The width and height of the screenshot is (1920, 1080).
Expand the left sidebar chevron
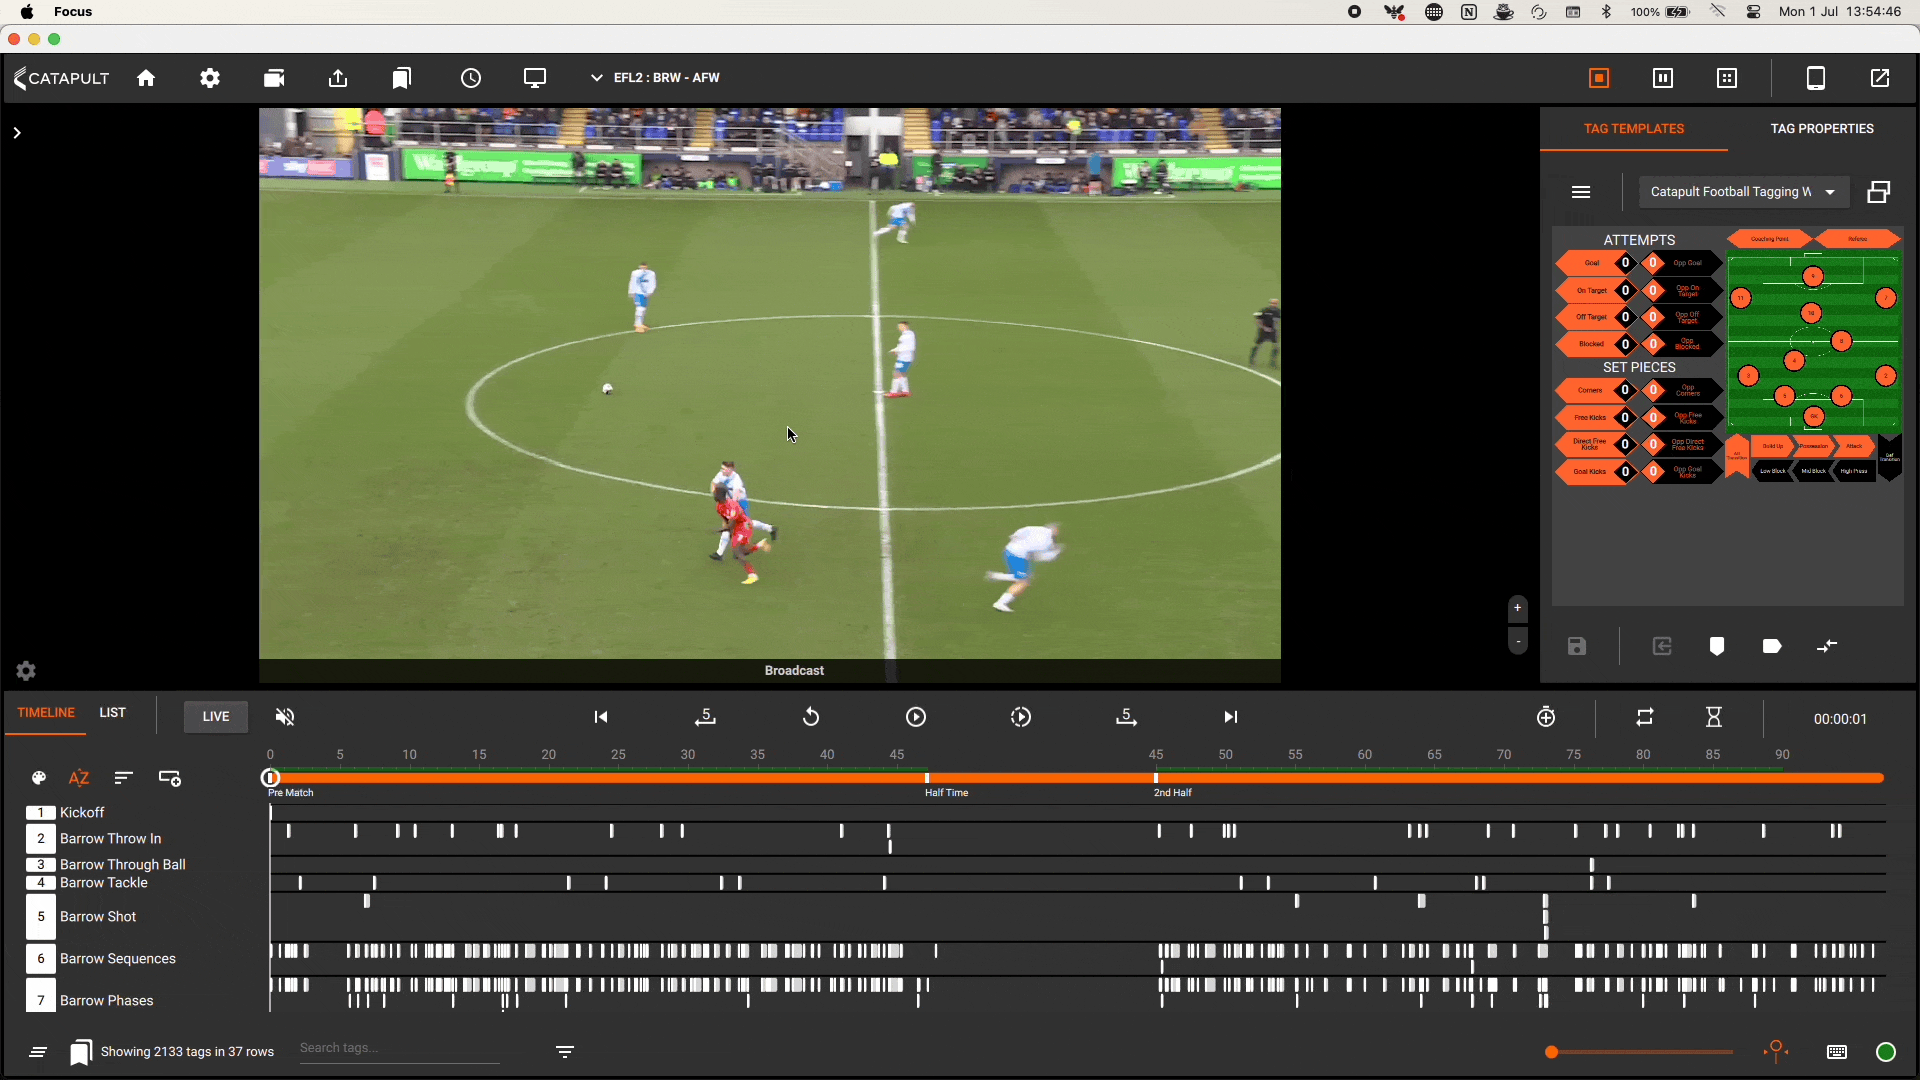(17, 132)
